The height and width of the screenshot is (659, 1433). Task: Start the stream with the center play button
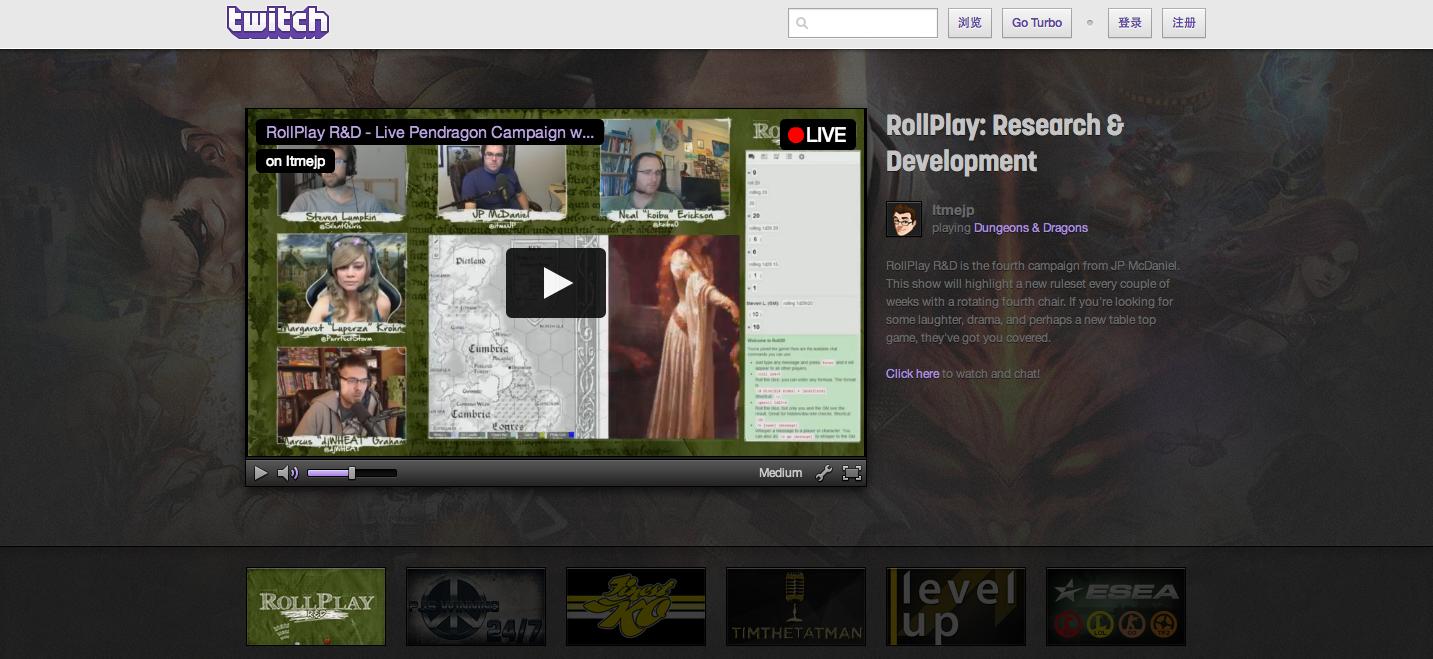click(556, 283)
